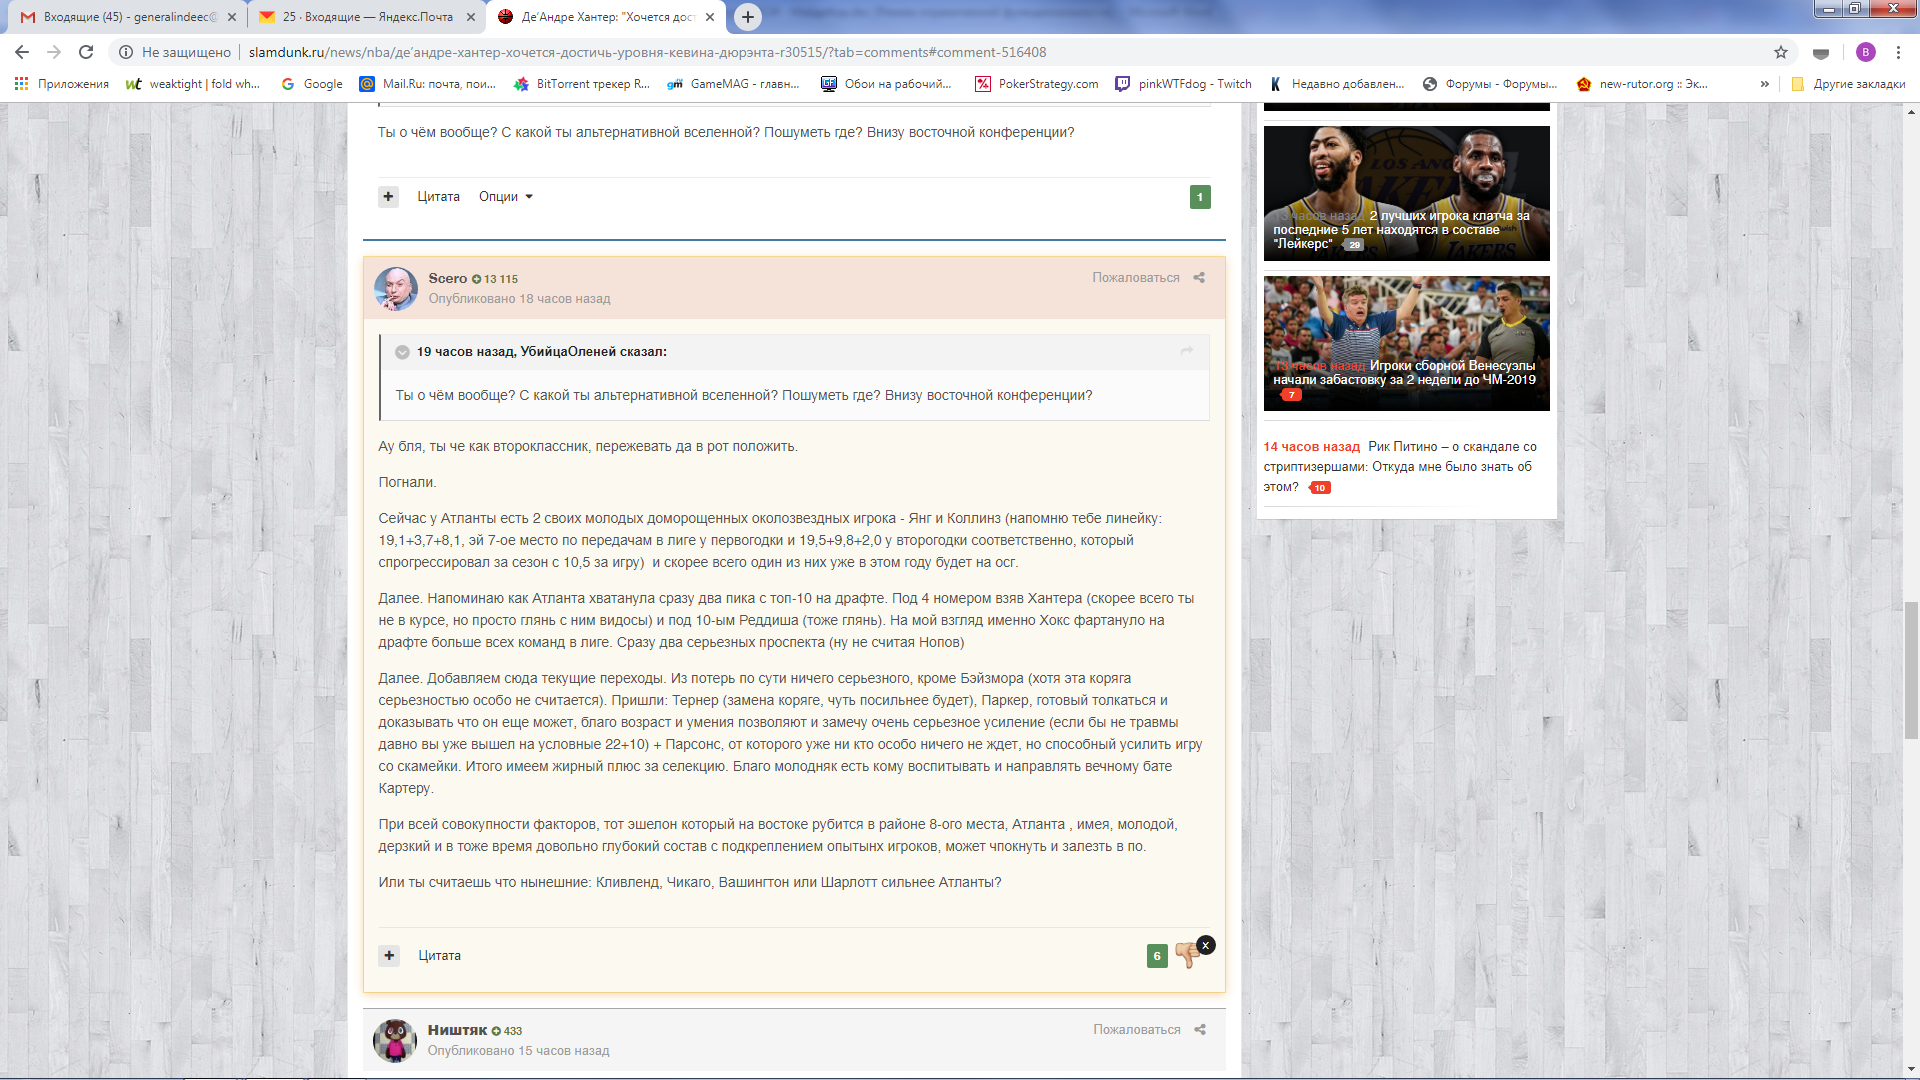Click Пожаловаться on Scero comment
This screenshot has height=1080, width=1920.
point(1136,278)
